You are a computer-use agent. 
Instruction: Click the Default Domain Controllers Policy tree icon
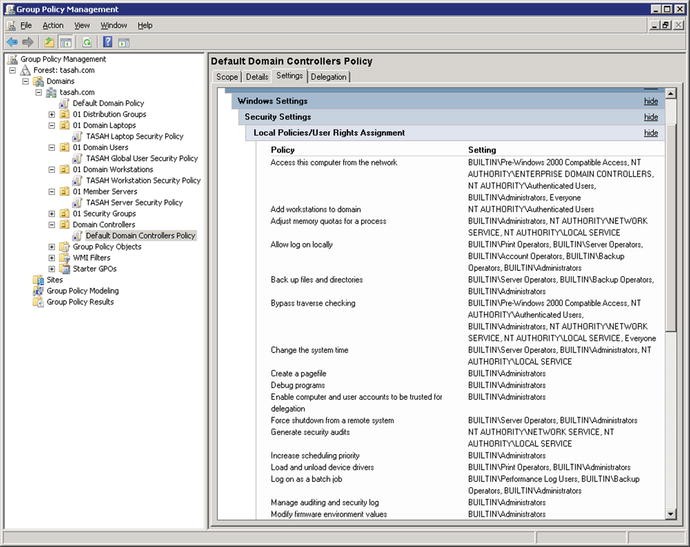click(x=77, y=235)
